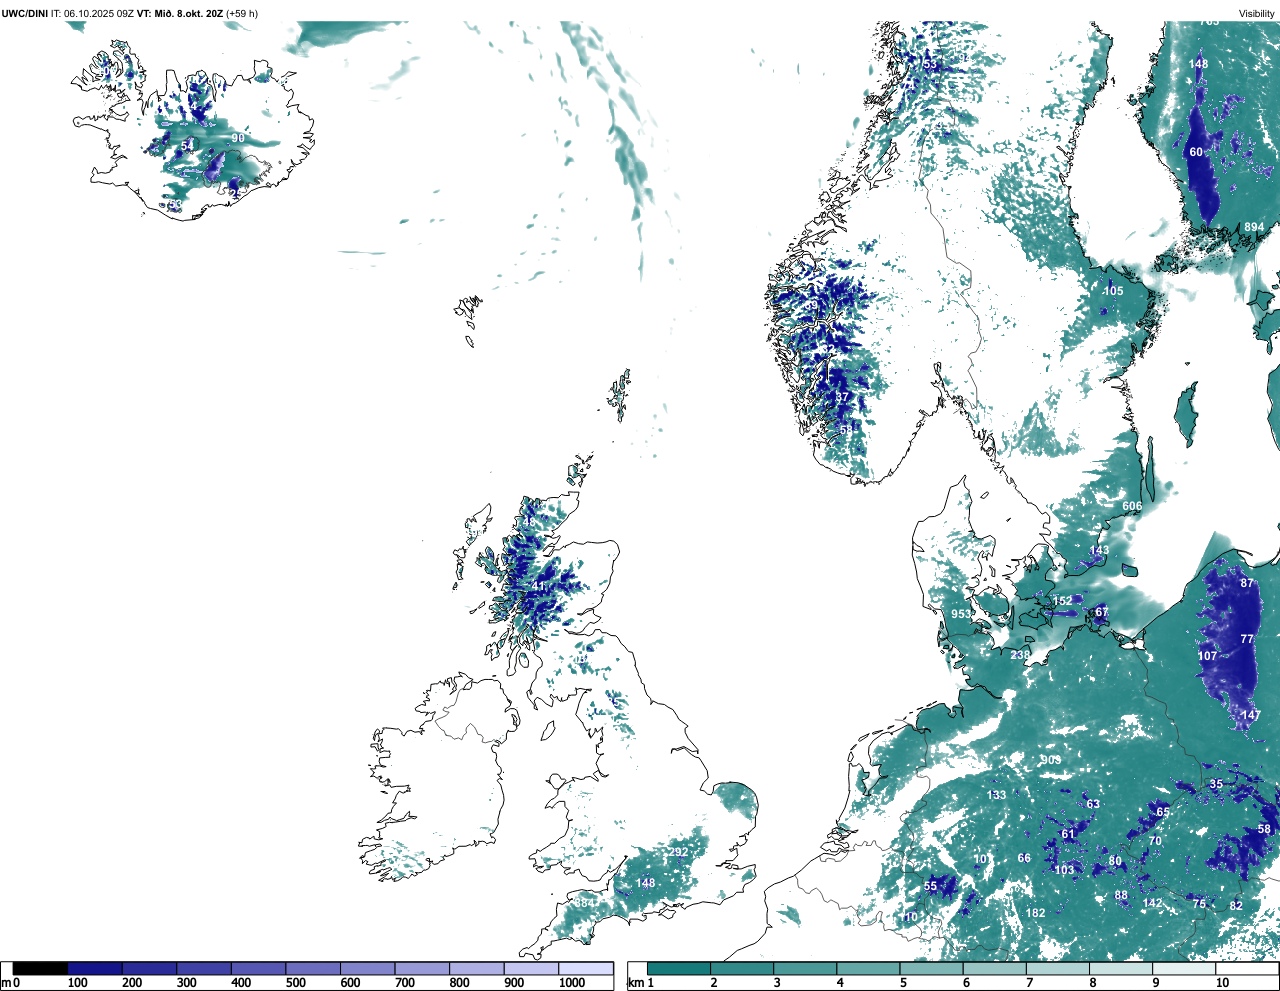Click the '(+59 h)' forecast offset text
Screen dimensions: 1280x991
pos(242,13)
